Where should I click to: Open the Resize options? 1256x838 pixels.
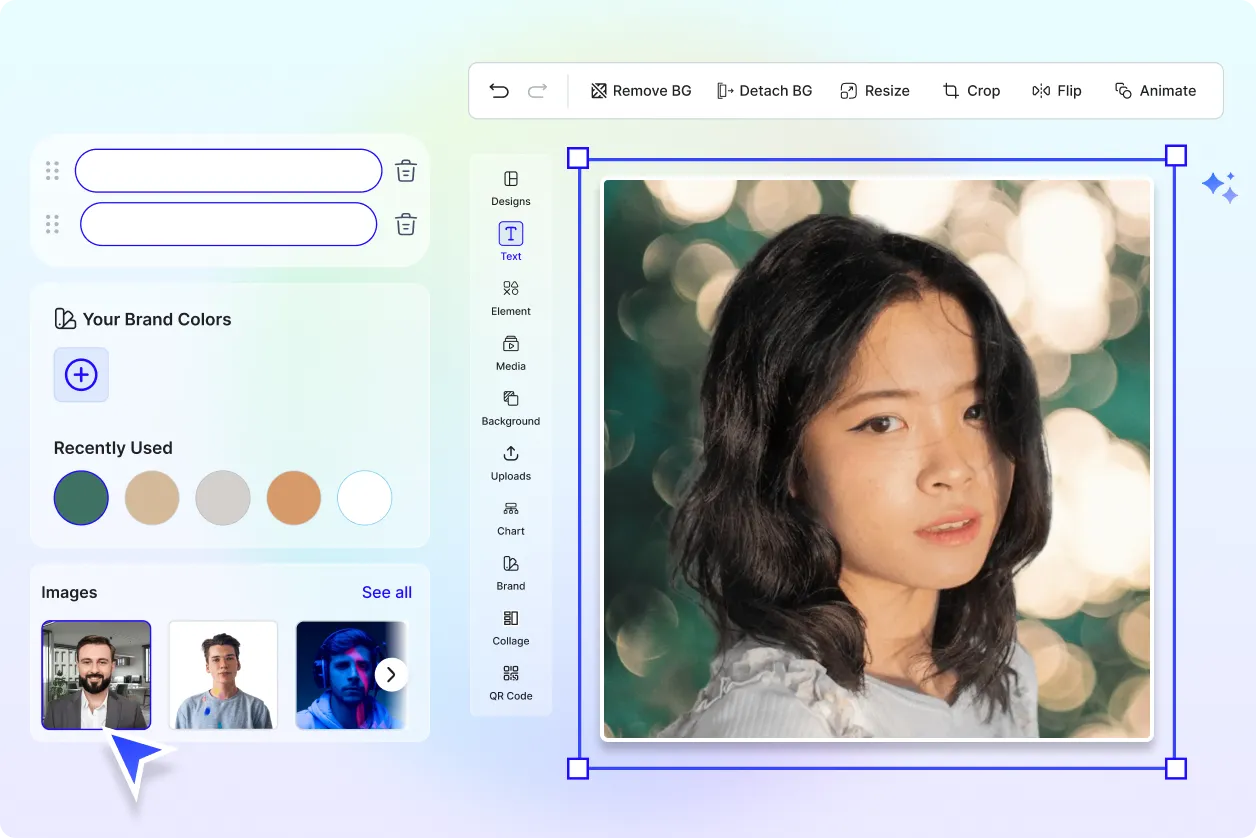point(875,90)
